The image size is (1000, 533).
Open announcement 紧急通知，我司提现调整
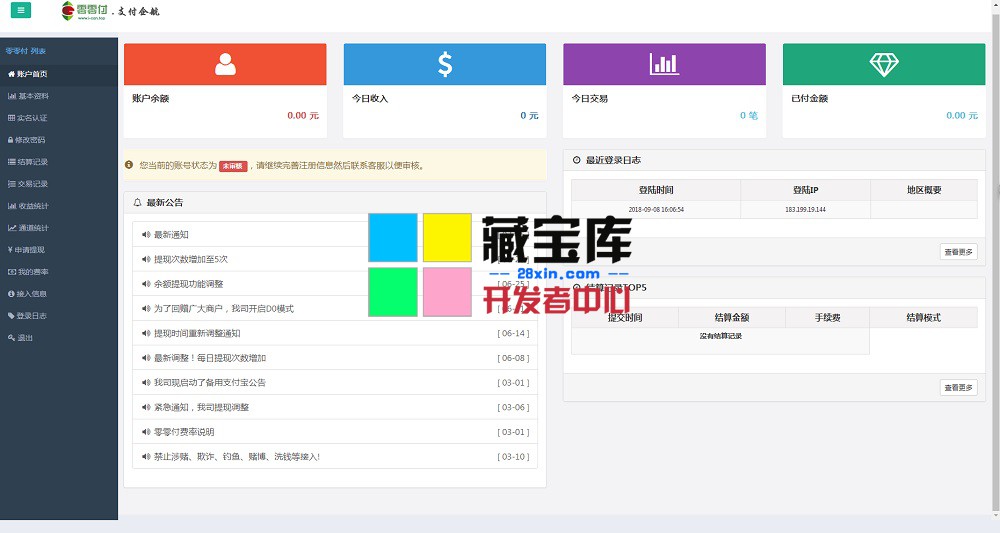[202, 407]
